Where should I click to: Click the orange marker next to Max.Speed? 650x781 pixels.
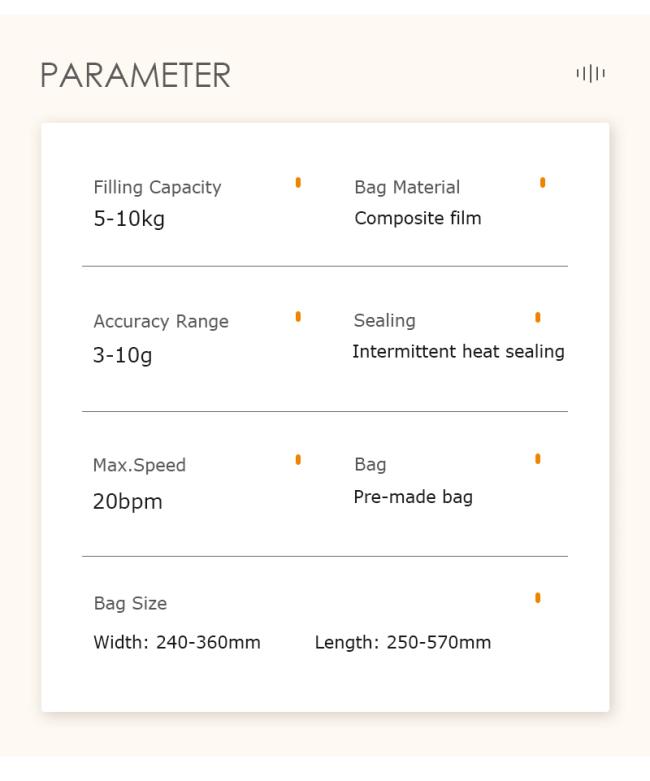coord(298,459)
